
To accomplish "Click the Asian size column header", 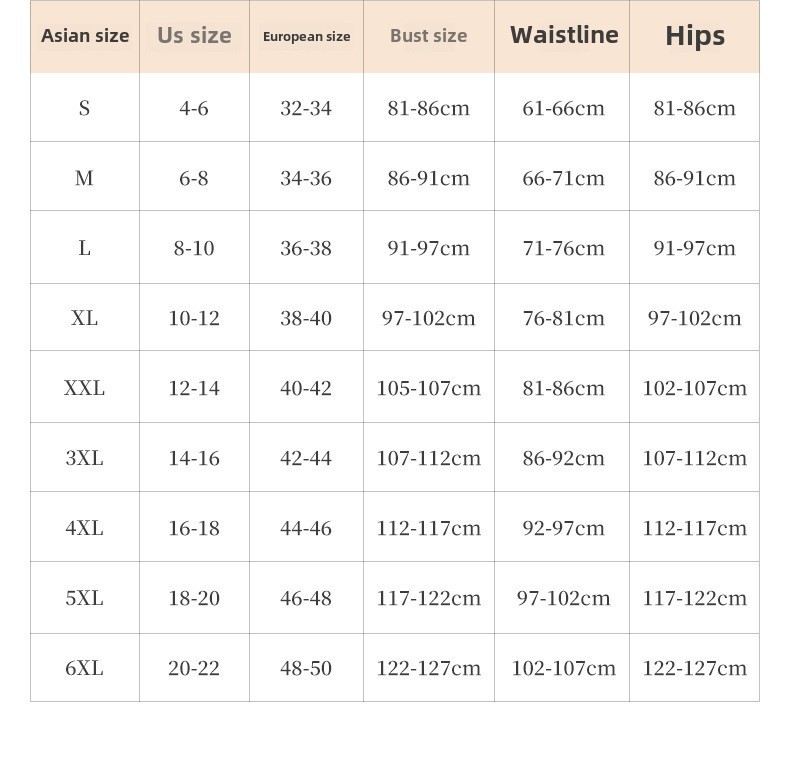I will [85, 36].
